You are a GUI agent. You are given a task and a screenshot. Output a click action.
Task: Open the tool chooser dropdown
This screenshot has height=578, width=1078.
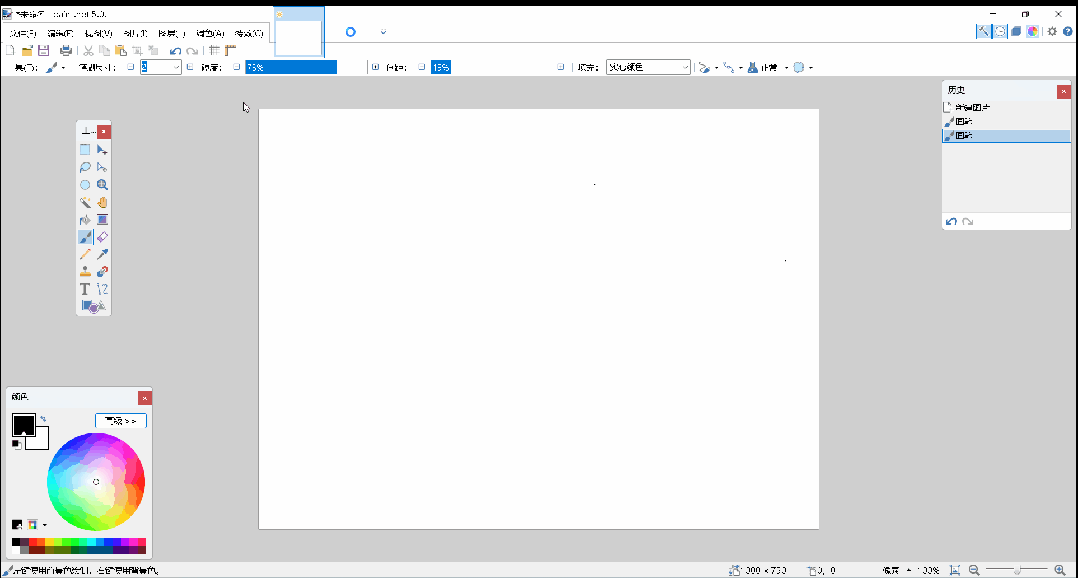pos(55,67)
